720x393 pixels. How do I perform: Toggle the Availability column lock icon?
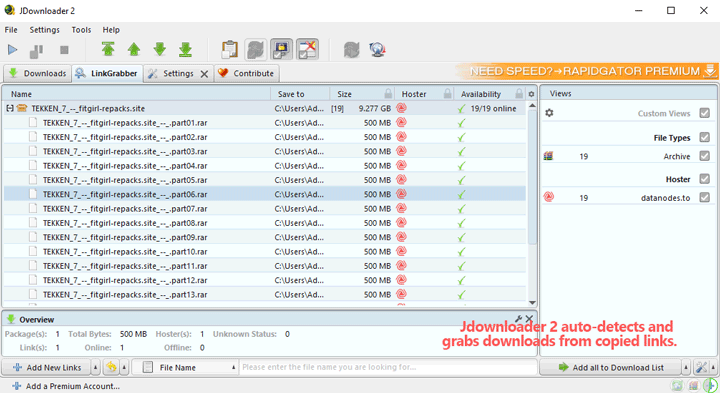coord(519,94)
